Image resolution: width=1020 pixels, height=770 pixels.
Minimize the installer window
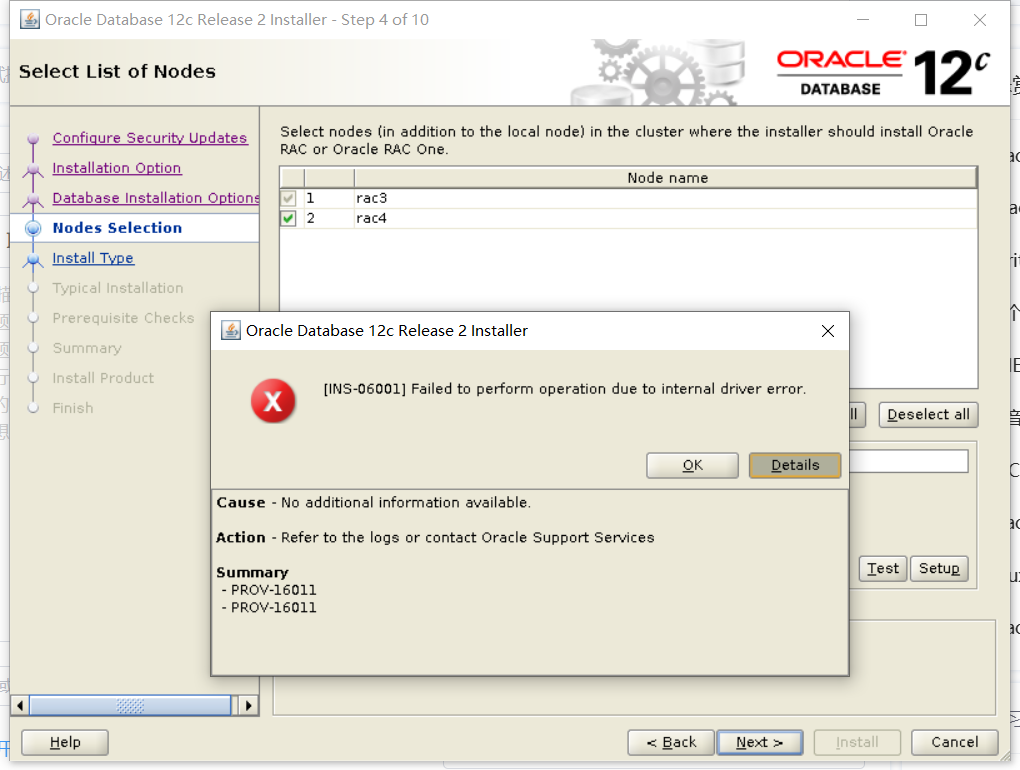[x=863, y=20]
